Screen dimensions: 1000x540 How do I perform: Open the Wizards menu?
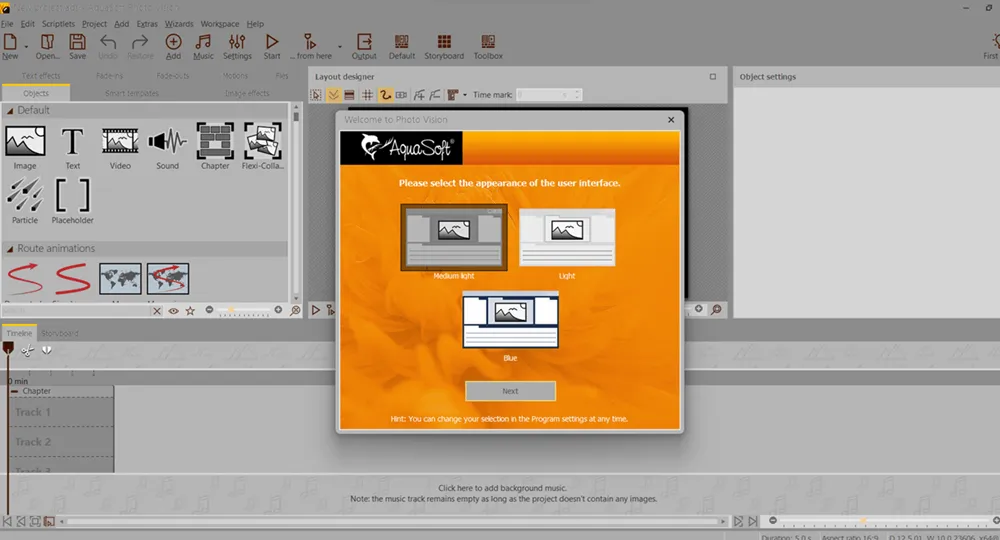[x=178, y=23]
